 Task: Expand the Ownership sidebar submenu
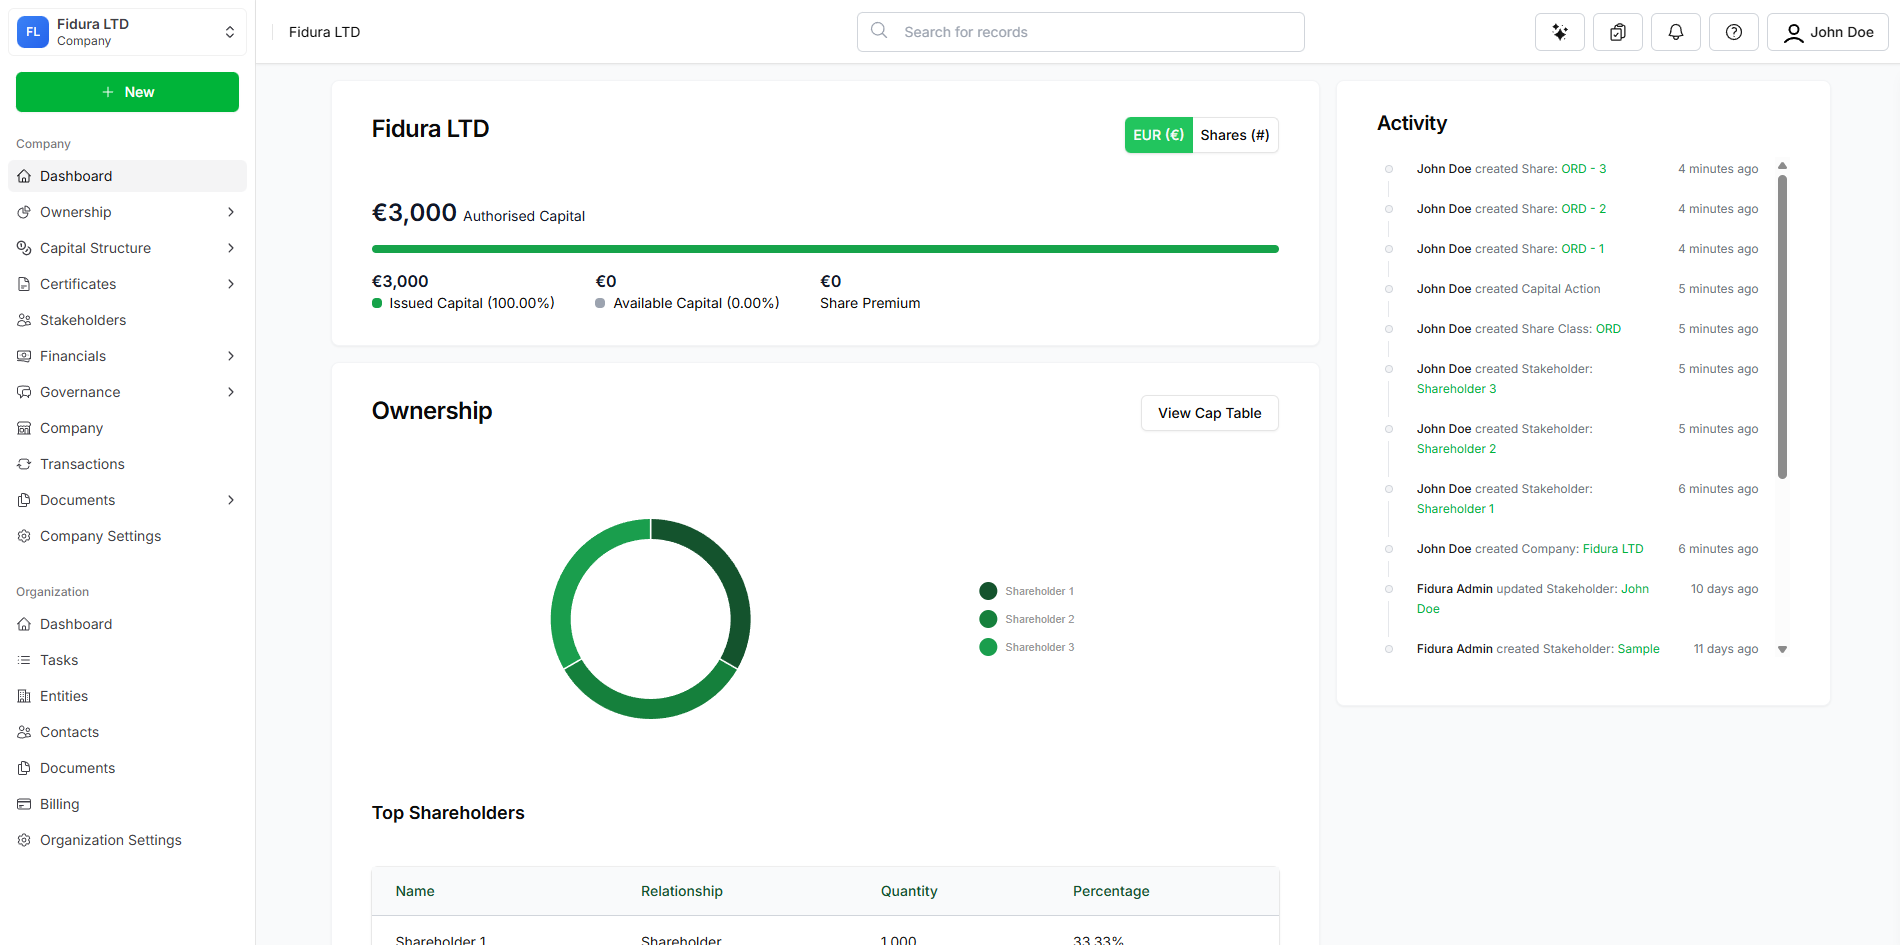(231, 212)
